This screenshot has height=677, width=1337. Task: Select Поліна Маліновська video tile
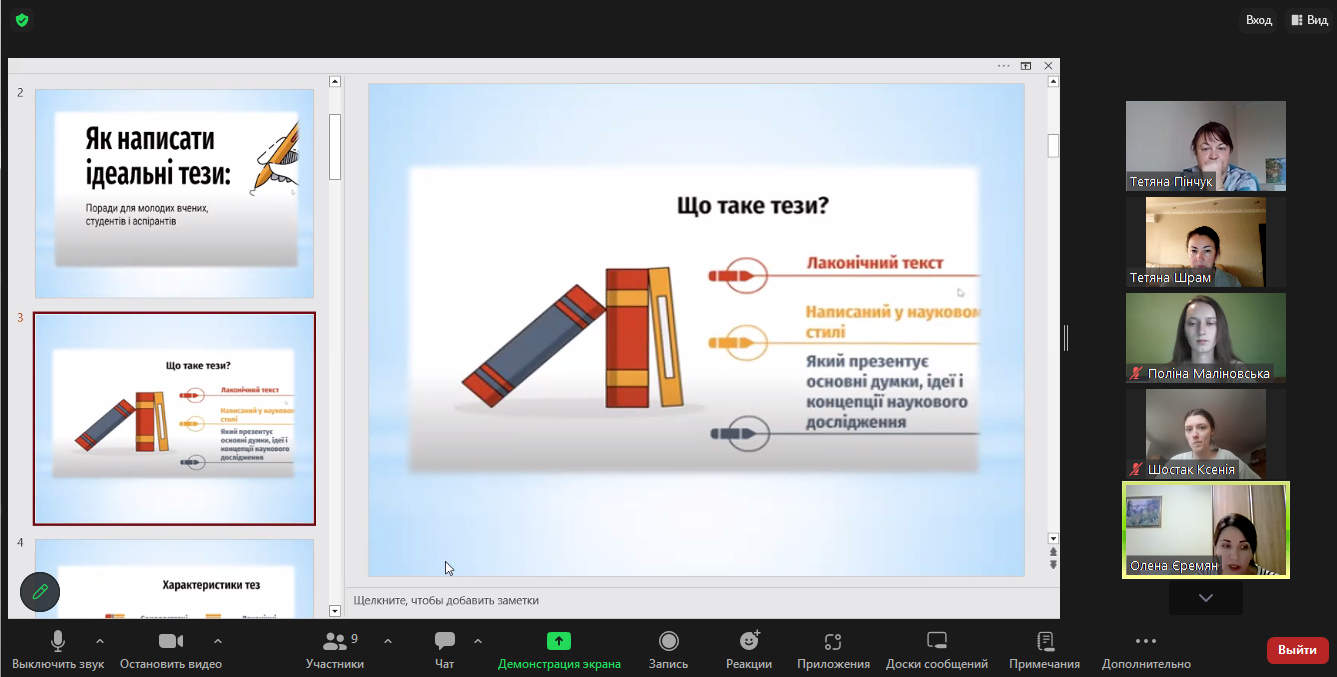coord(1206,338)
